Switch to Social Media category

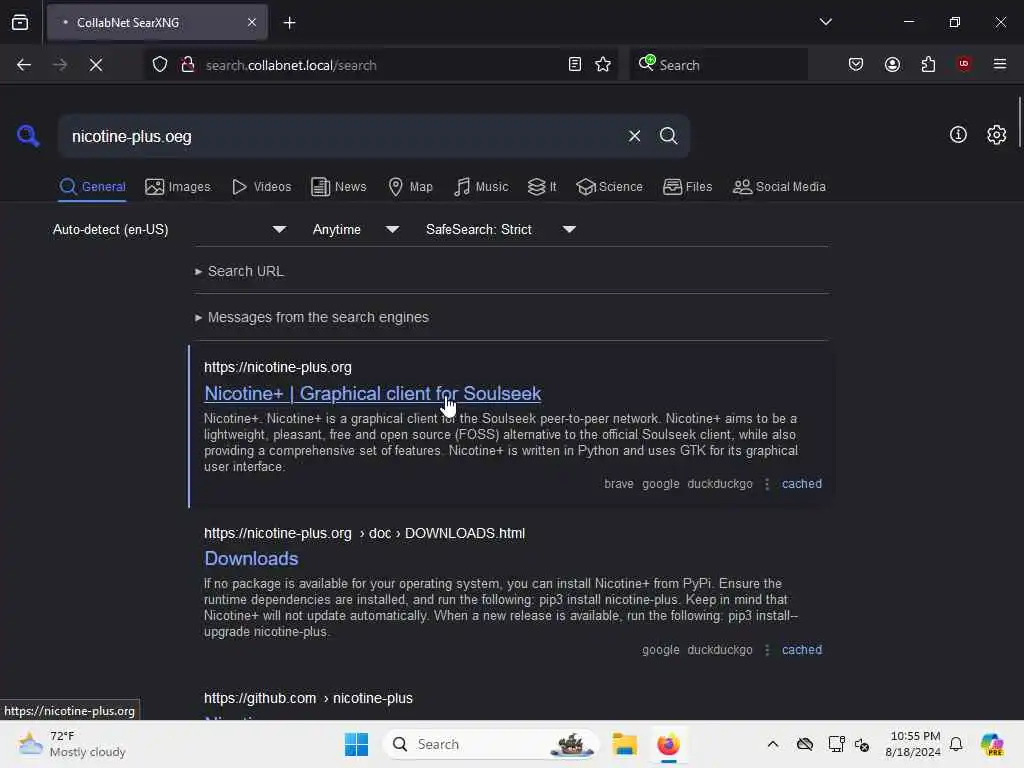(779, 187)
